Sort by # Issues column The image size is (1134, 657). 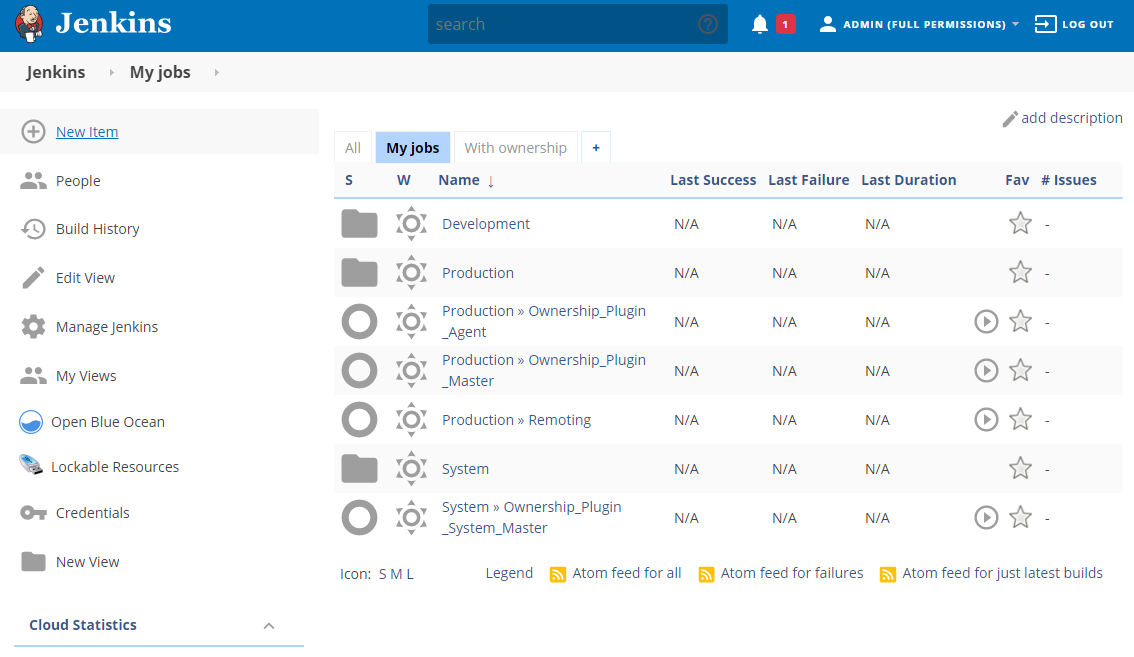1069,180
